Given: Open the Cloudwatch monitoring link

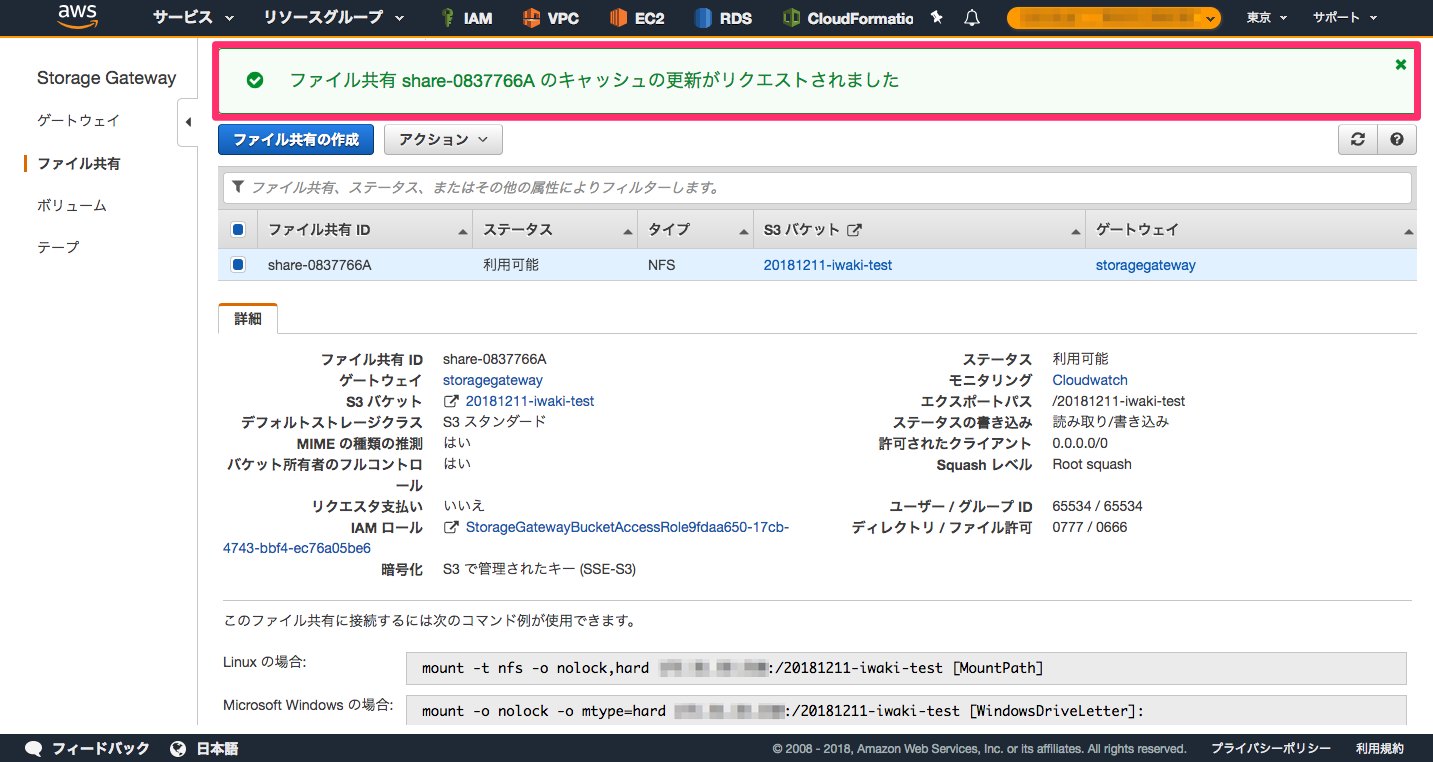Looking at the screenshot, I should pos(1090,380).
